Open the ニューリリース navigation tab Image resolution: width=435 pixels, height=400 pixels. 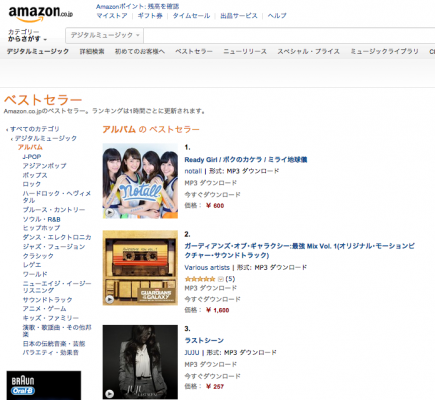(x=245, y=51)
